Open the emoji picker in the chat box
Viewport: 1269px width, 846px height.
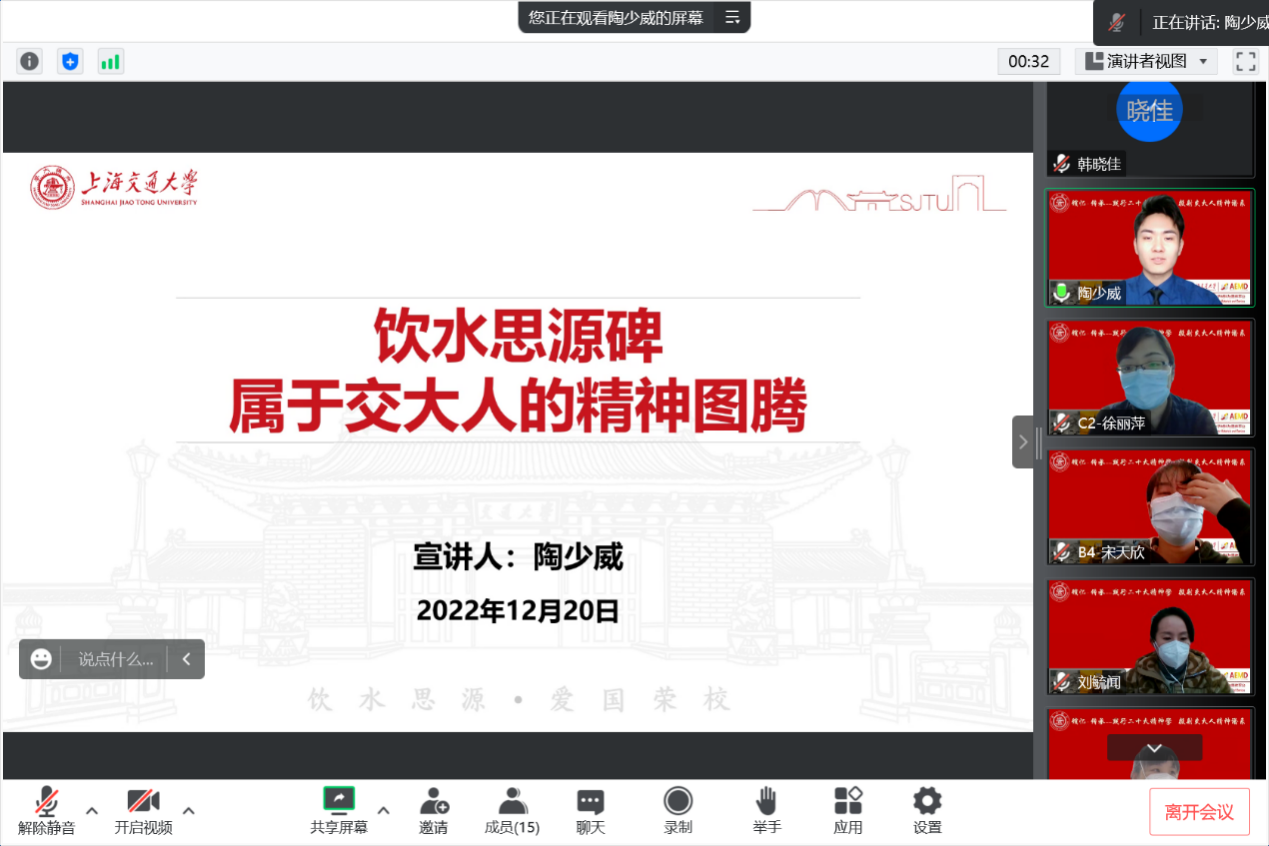point(40,659)
